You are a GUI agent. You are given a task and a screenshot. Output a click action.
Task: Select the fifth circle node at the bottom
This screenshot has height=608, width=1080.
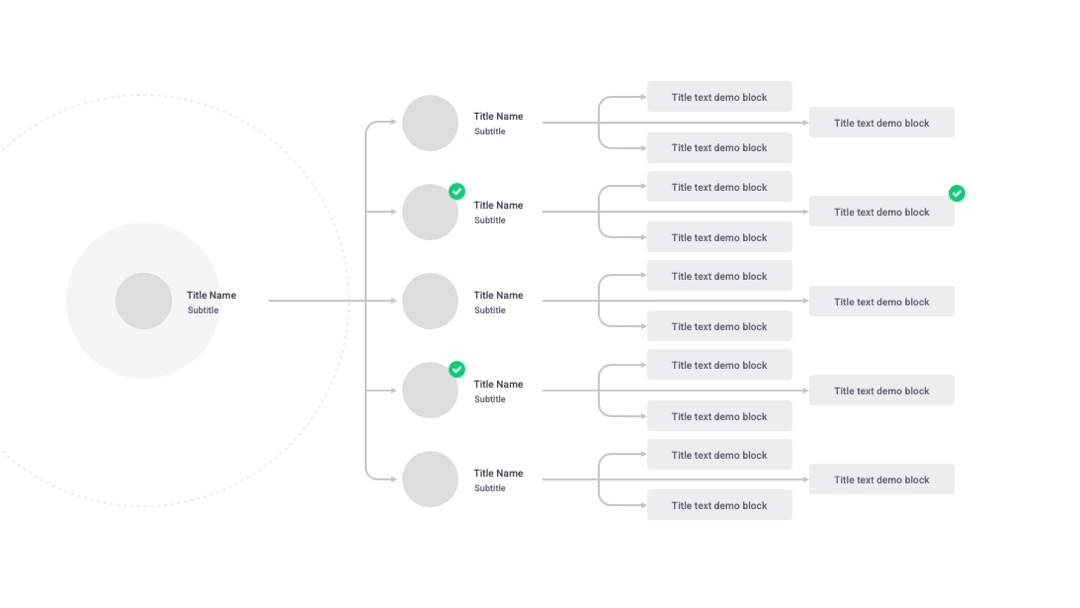(430, 479)
